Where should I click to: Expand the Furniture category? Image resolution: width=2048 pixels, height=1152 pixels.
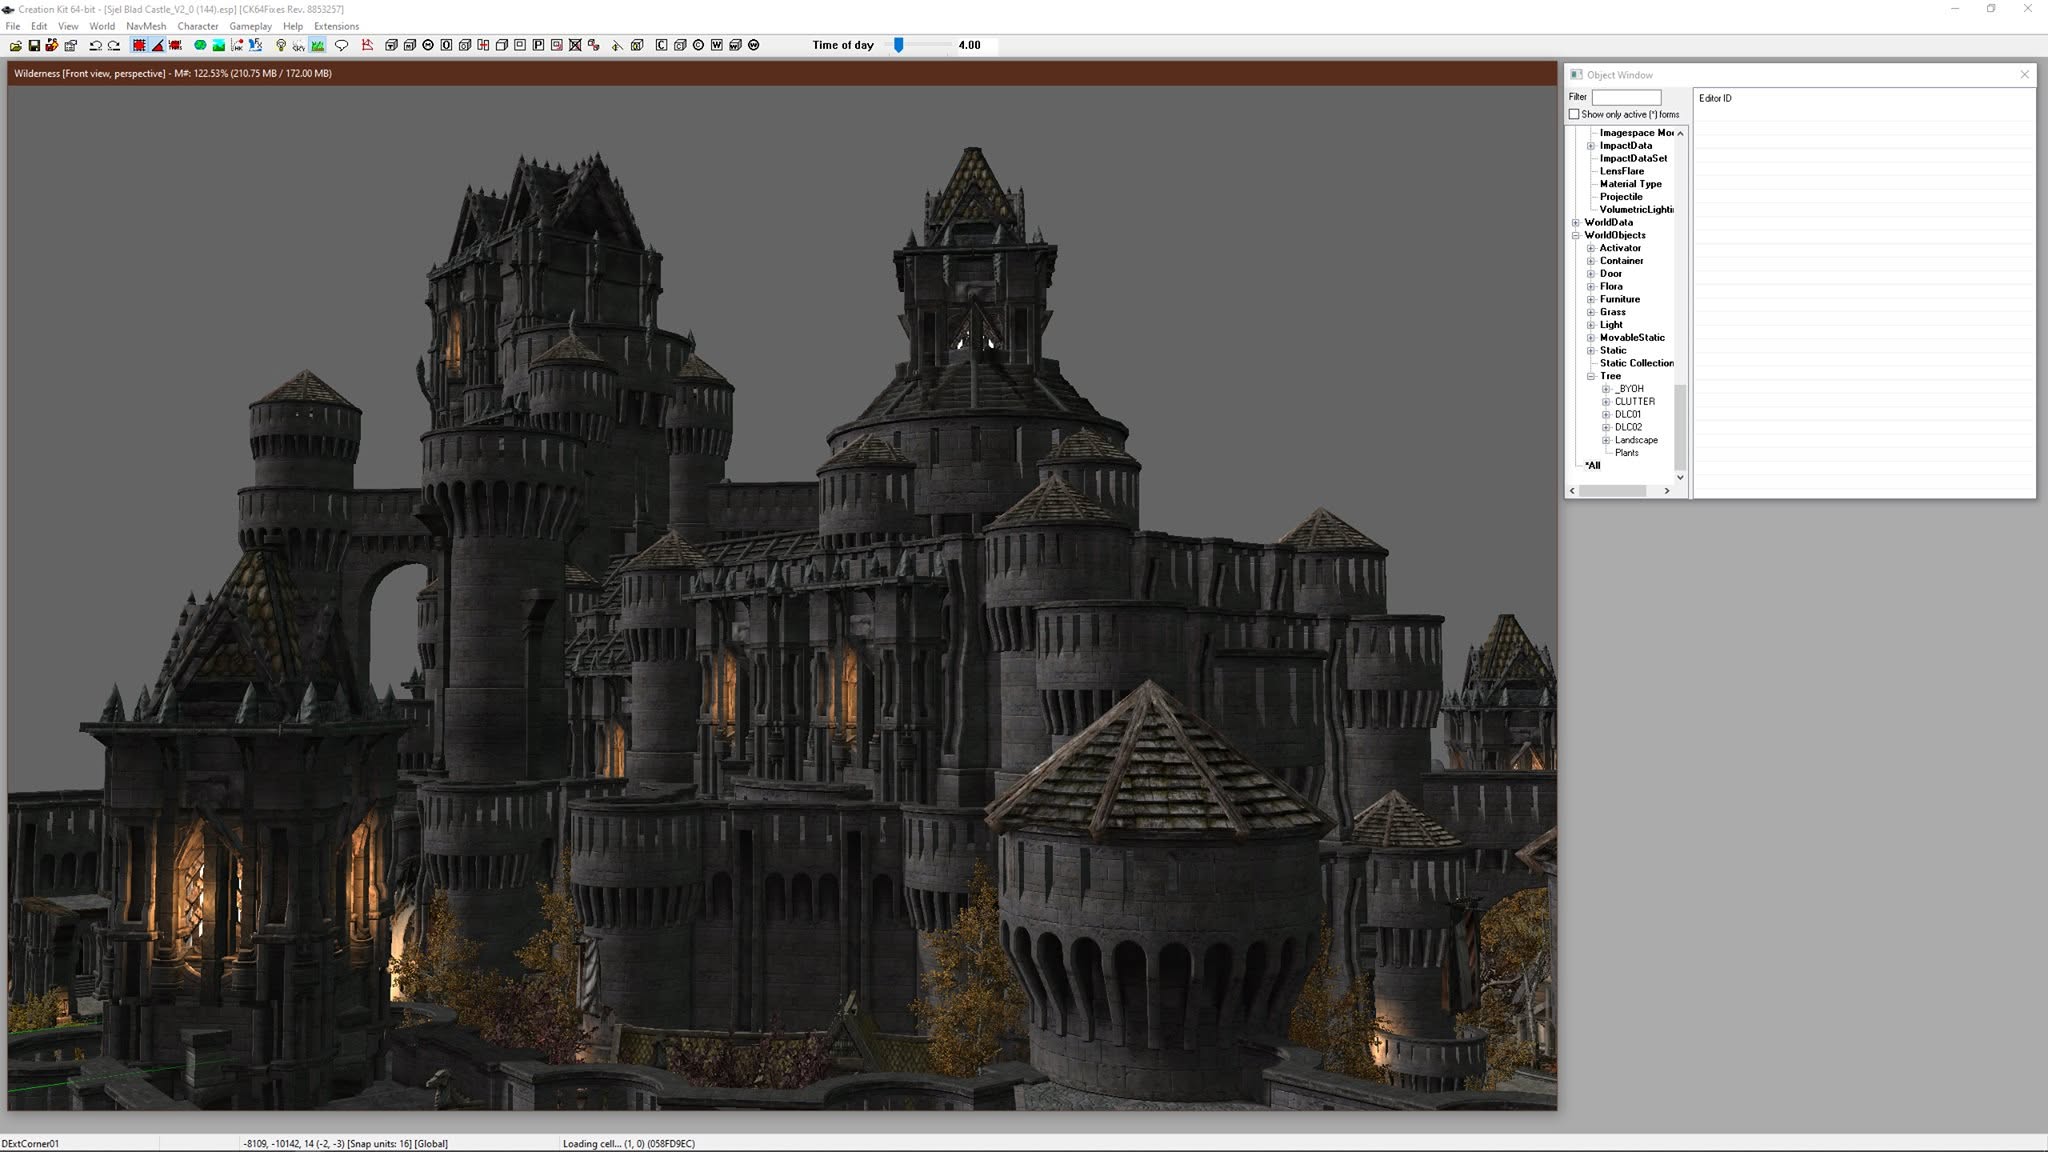pyautogui.click(x=1591, y=299)
